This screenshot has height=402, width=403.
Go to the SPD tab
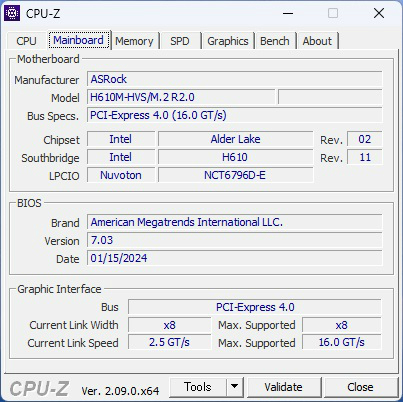click(x=180, y=41)
